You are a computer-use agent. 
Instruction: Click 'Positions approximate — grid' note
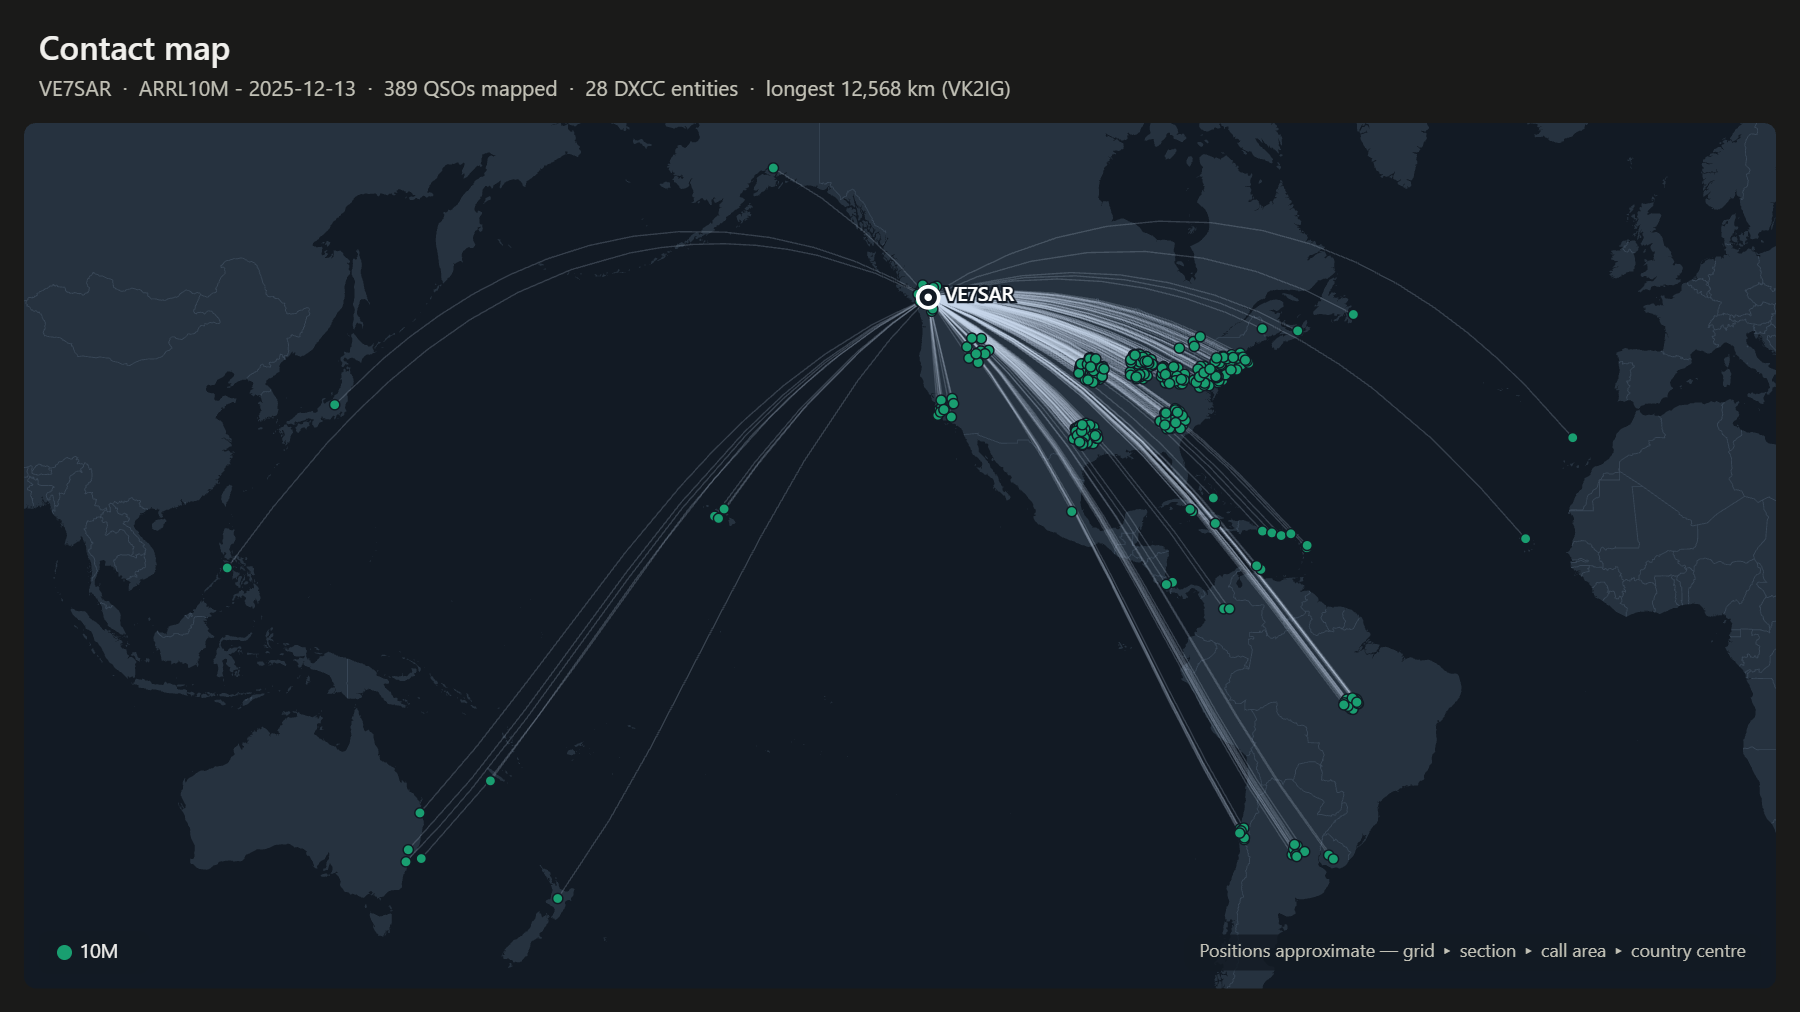pyautogui.click(x=1317, y=951)
